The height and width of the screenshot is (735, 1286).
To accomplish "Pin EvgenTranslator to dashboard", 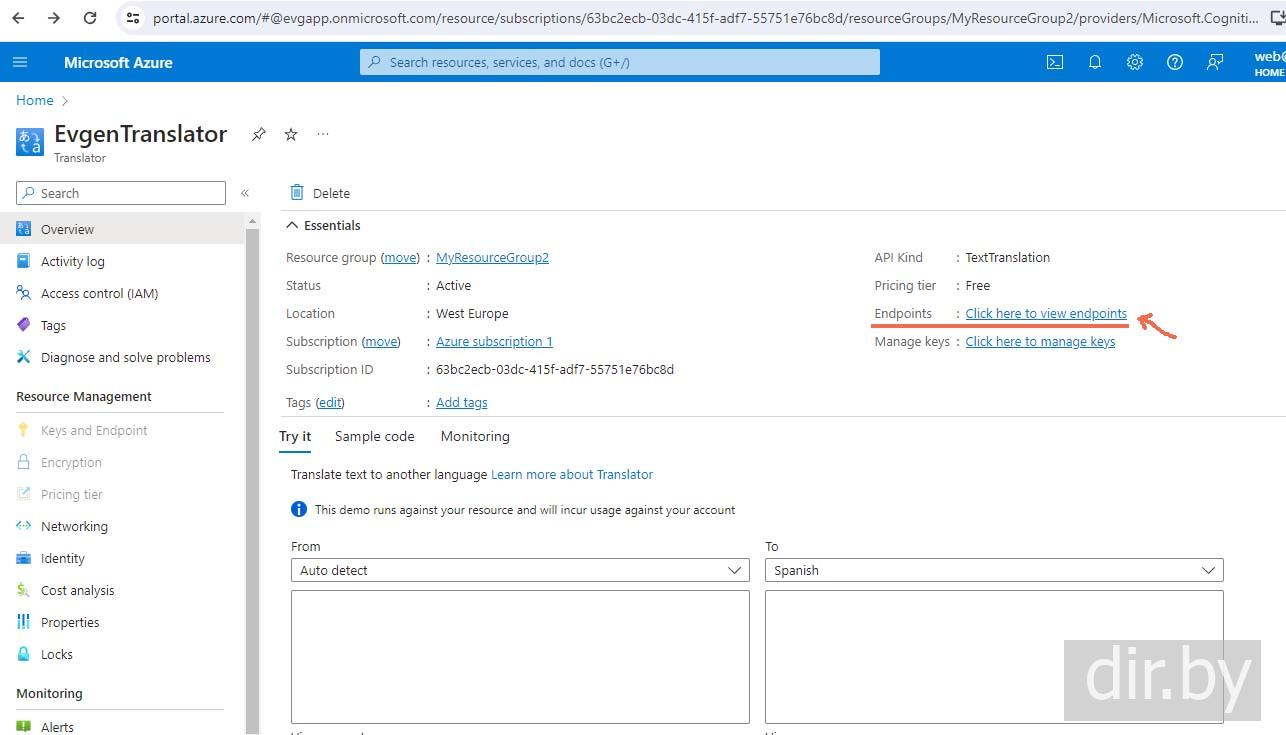I will (x=259, y=134).
